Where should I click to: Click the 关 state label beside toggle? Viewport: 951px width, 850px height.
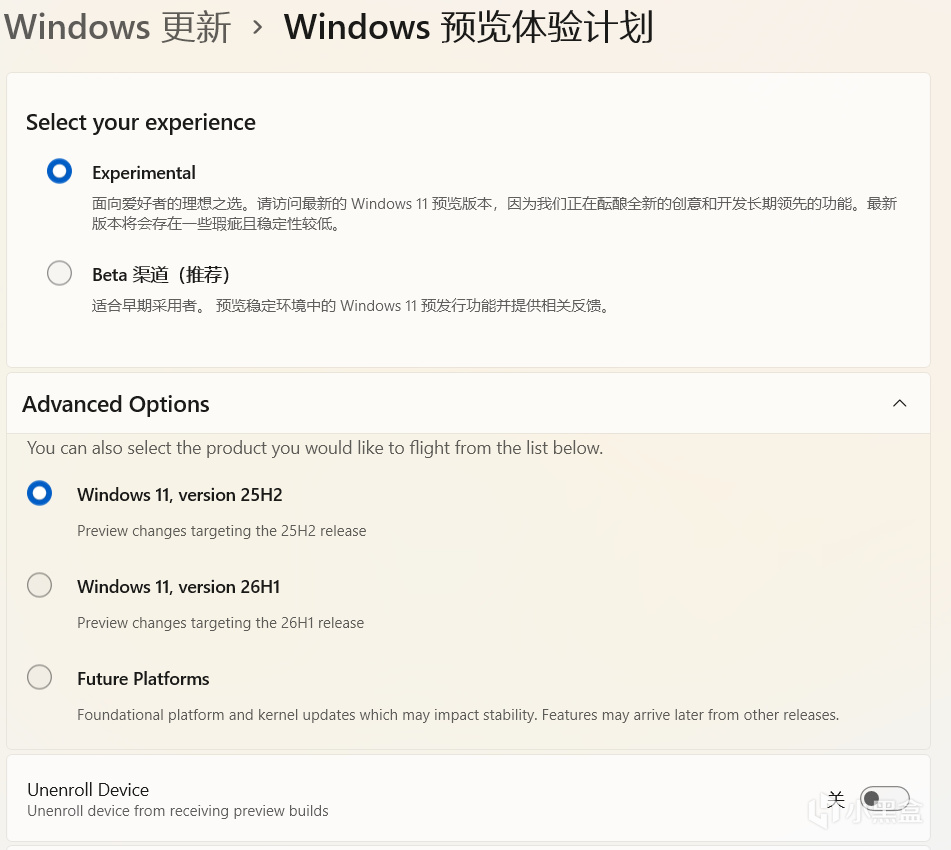836,799
